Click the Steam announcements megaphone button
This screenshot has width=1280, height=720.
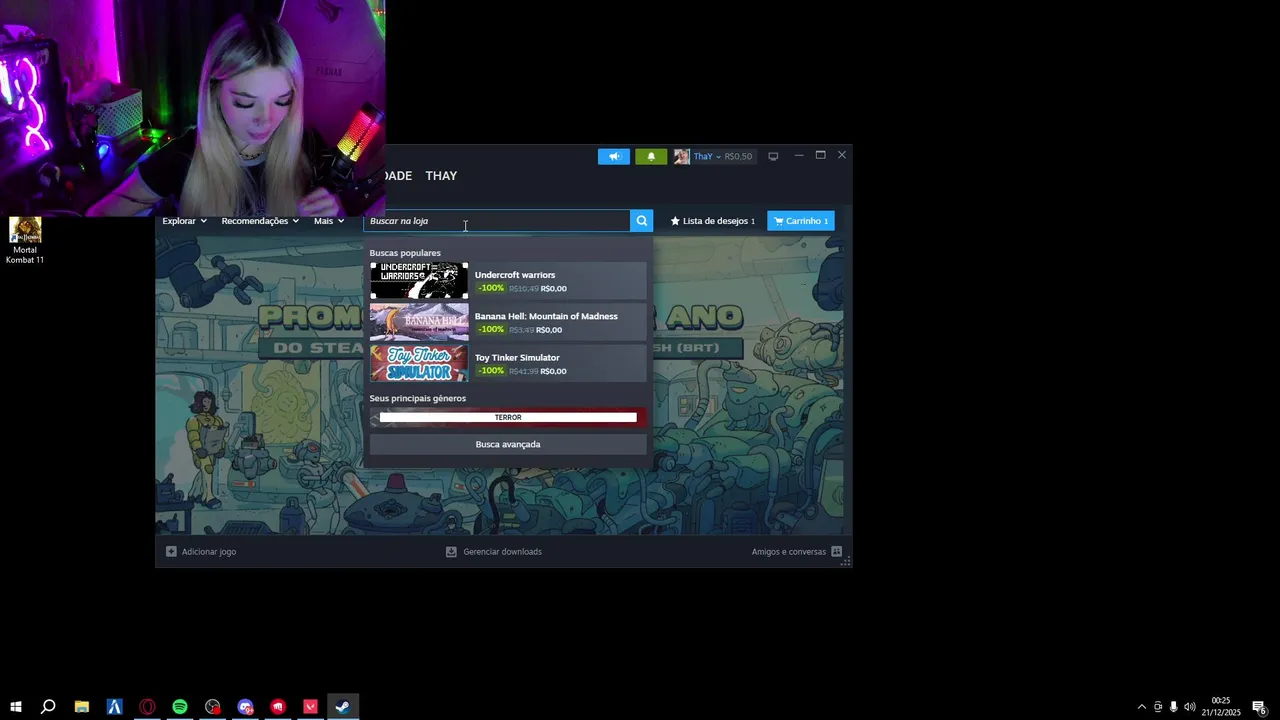point(614,156)
